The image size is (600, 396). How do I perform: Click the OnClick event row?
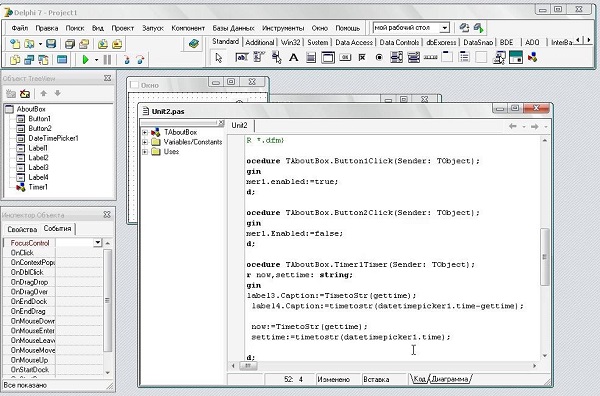pos(52,253)
